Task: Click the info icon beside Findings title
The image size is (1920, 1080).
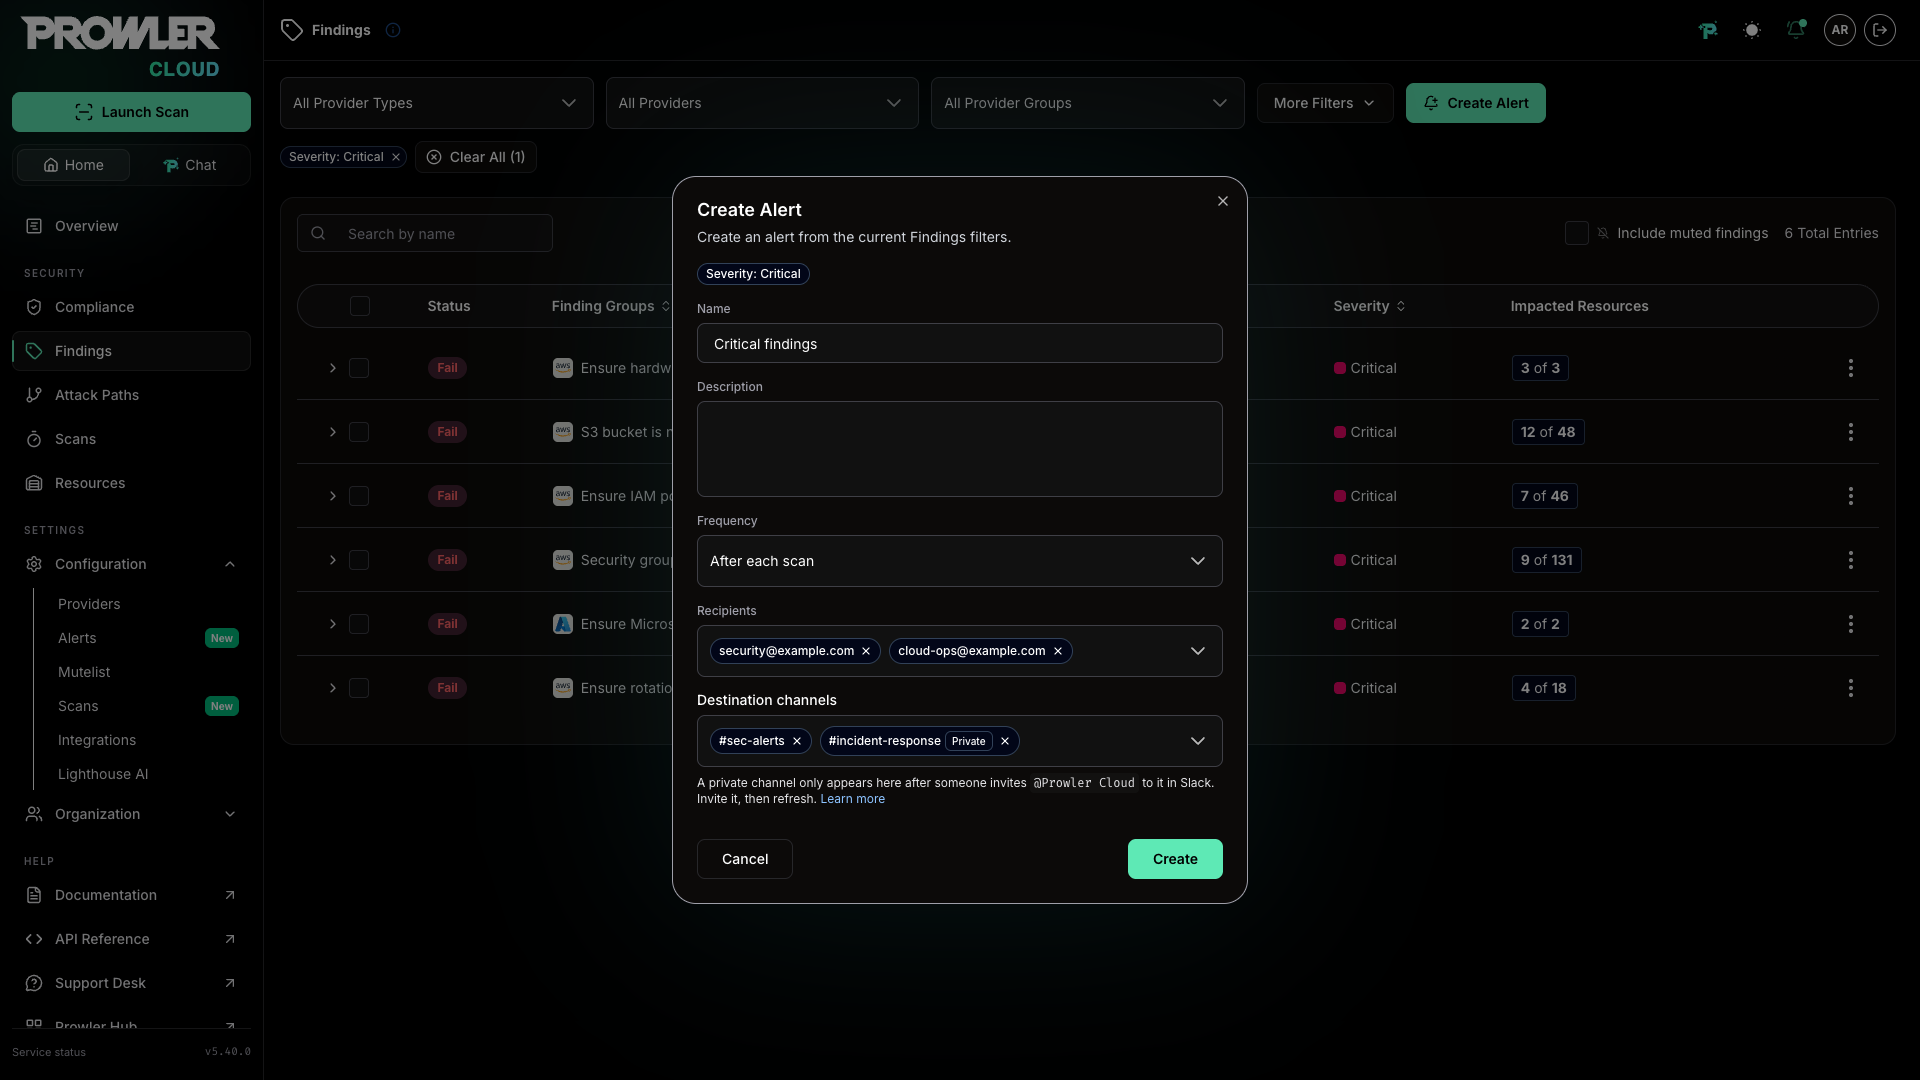Action: [393, 30]
